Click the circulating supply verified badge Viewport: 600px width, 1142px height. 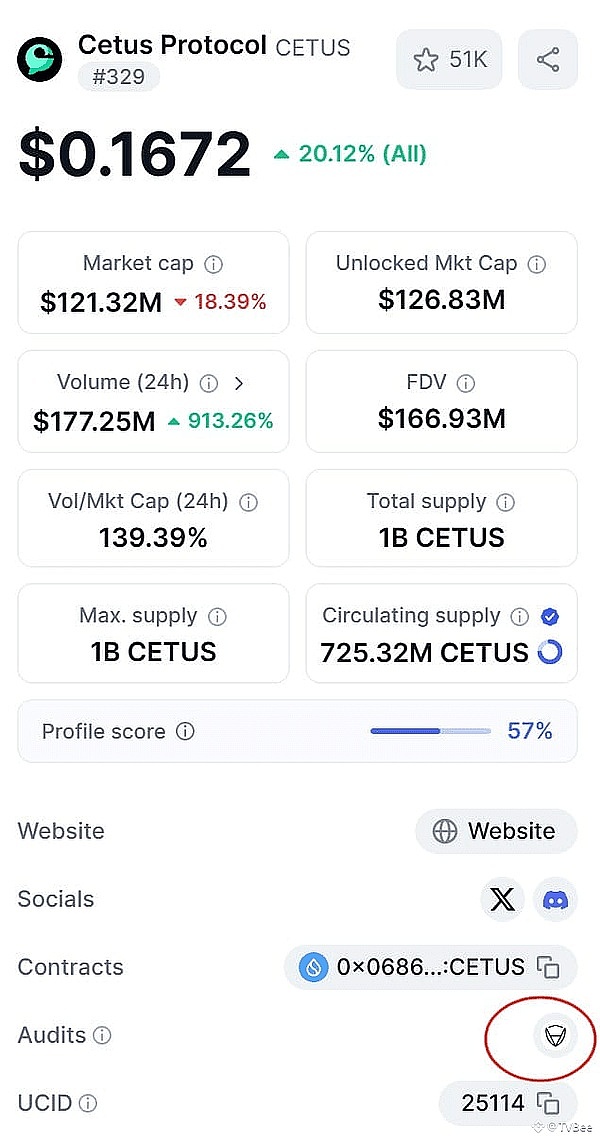[549, 616]
